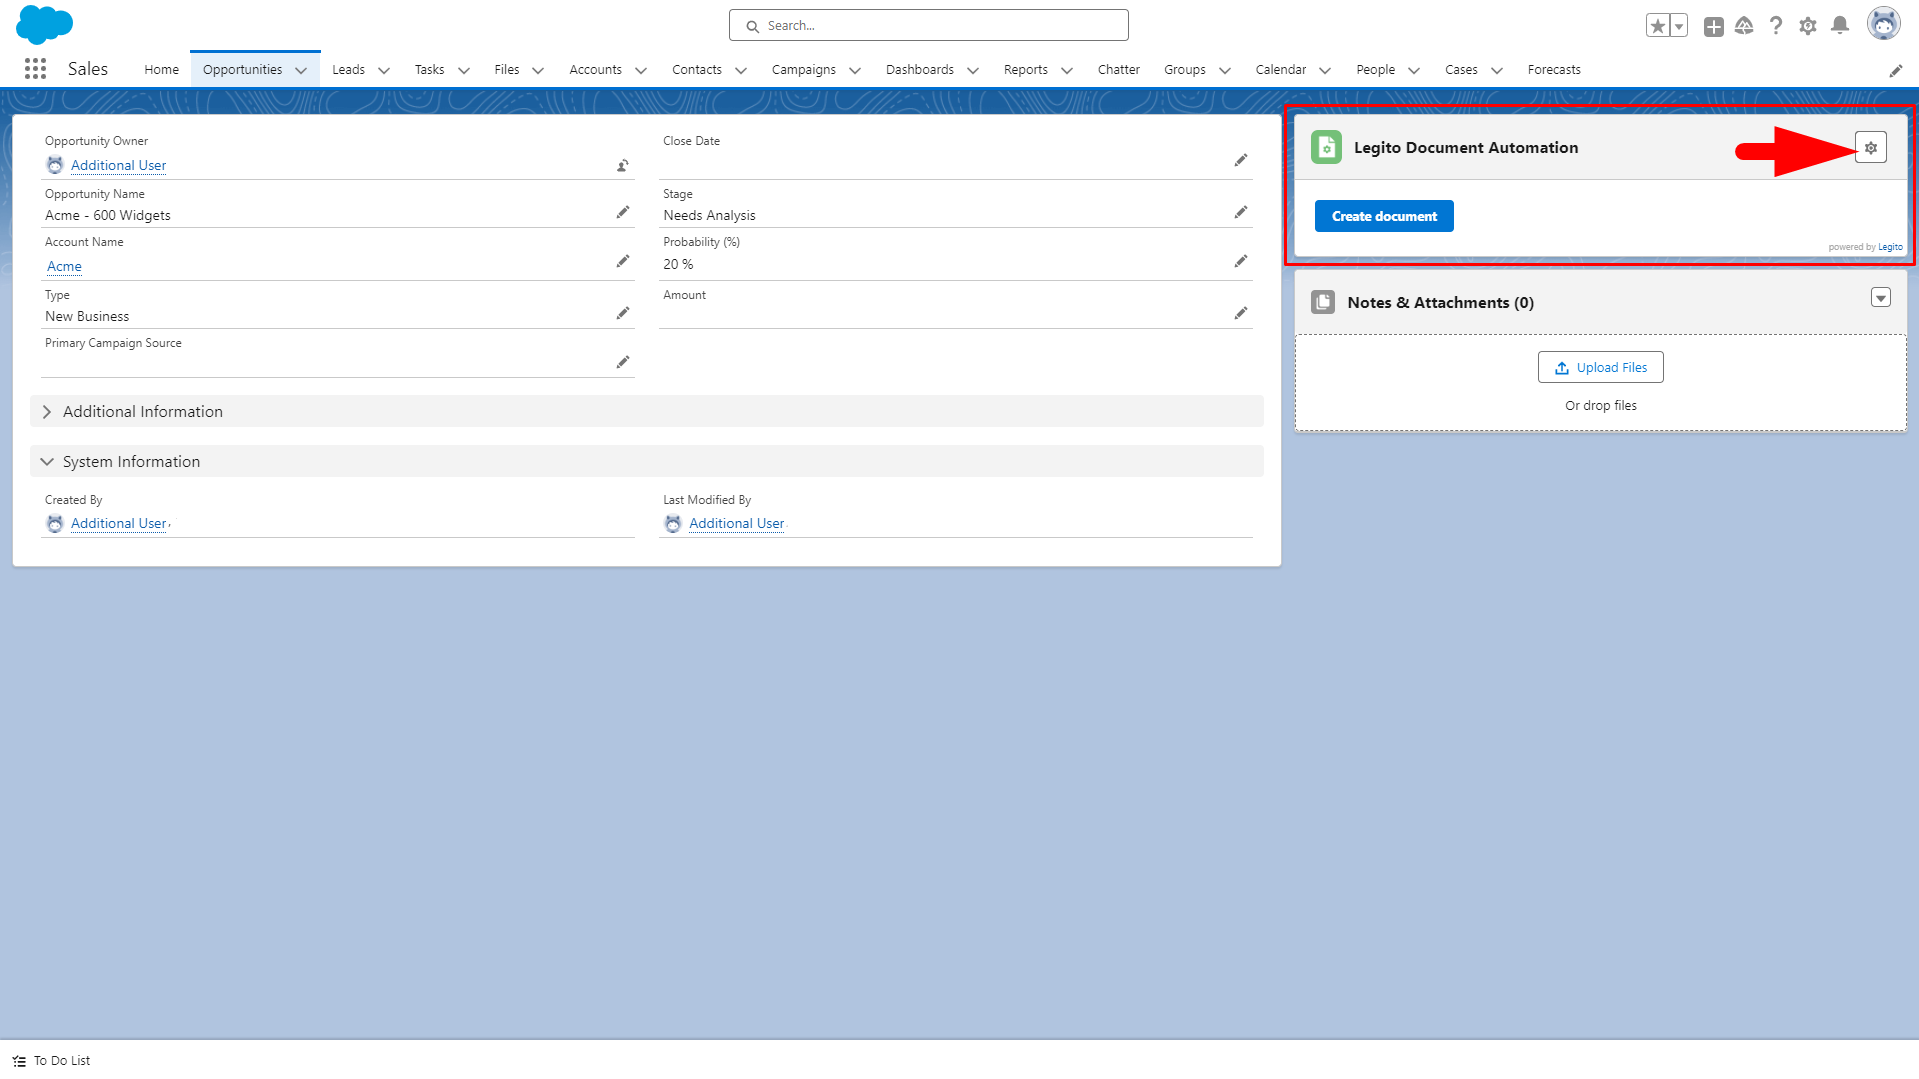
Task: Open the Opportunities tab dropdown chevron
Action: pos(301,70)
